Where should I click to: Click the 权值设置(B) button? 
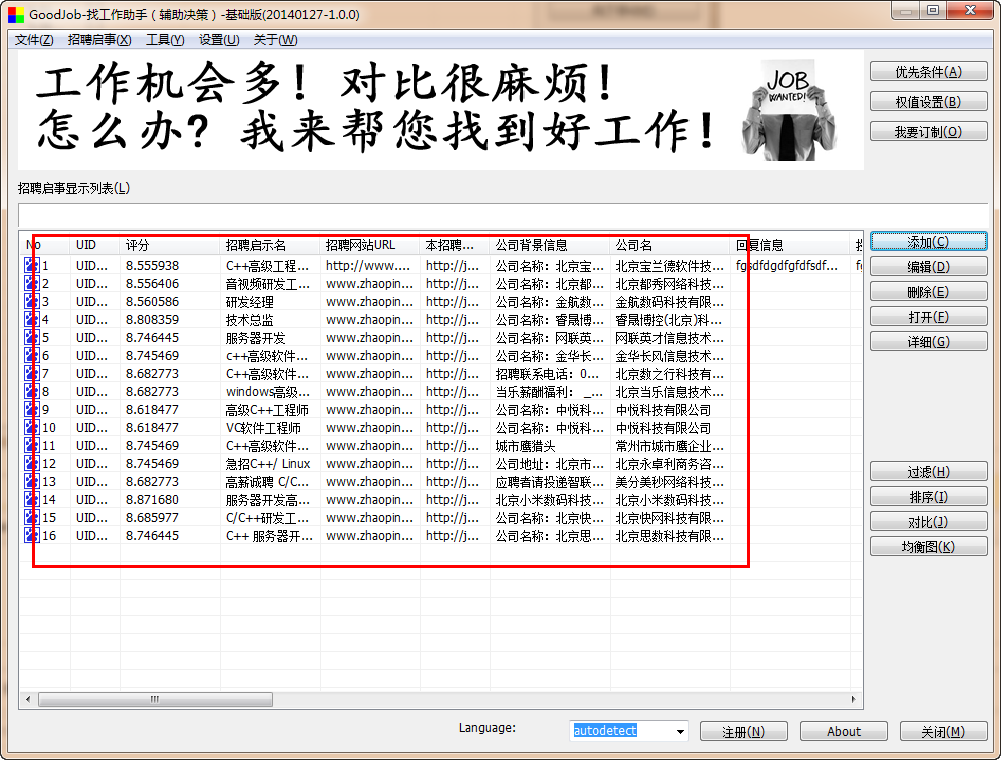928,102
